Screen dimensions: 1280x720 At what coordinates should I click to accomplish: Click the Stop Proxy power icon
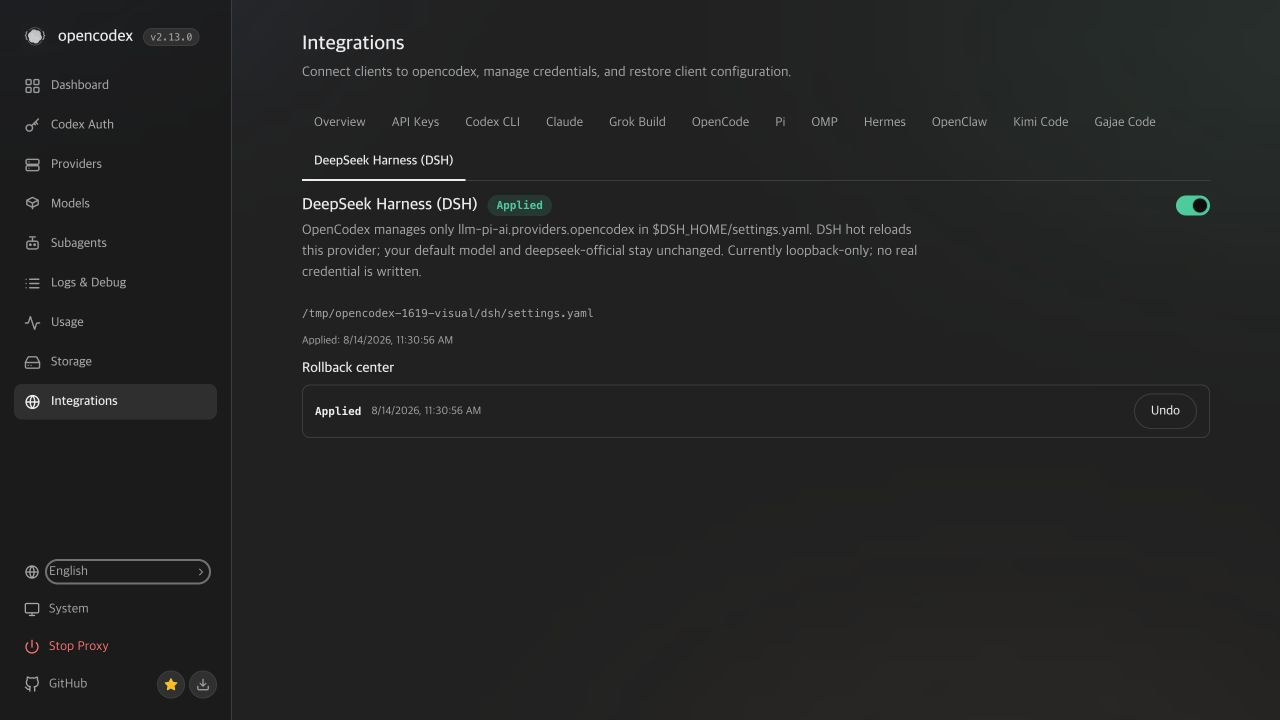point(32,647)
